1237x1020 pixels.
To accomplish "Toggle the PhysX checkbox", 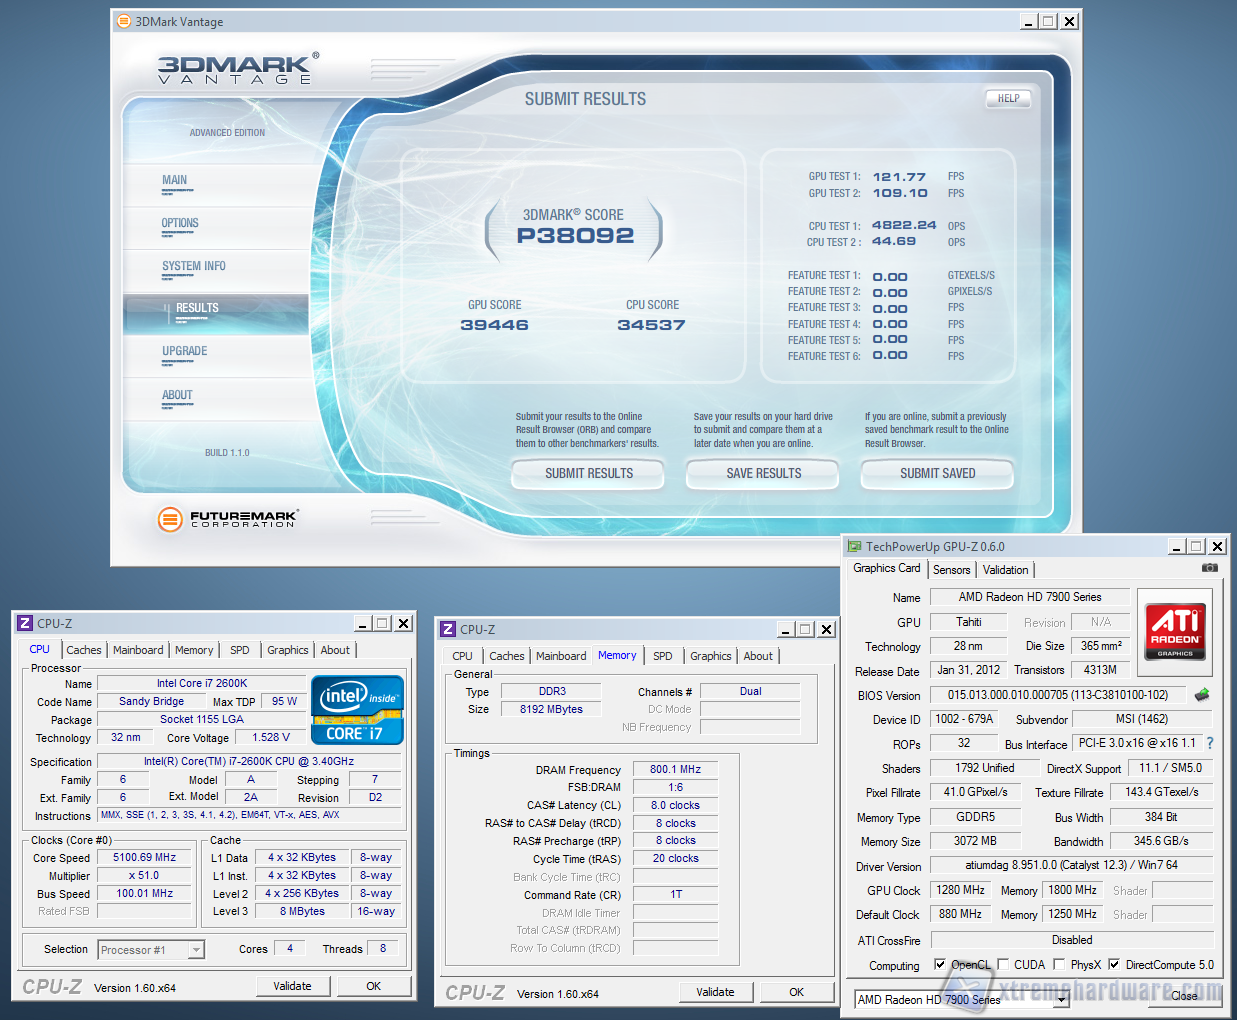I will point(1059,965).
